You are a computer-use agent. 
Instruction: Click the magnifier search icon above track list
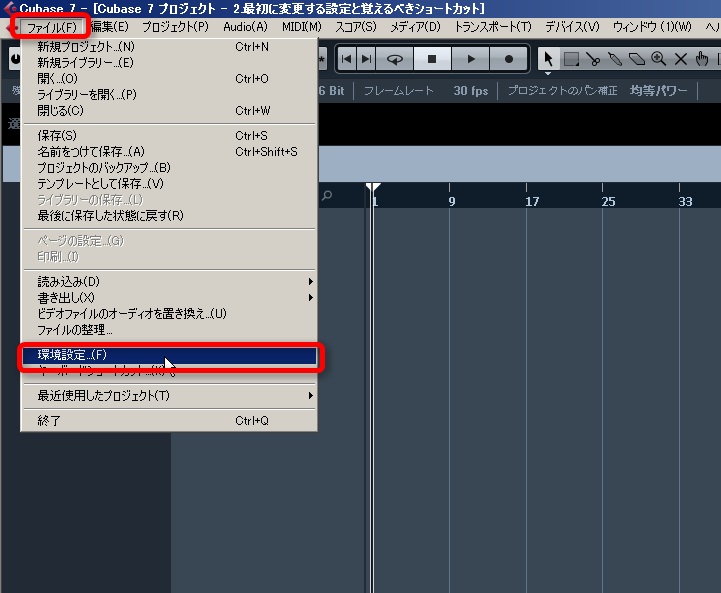[x=327, y=196]
